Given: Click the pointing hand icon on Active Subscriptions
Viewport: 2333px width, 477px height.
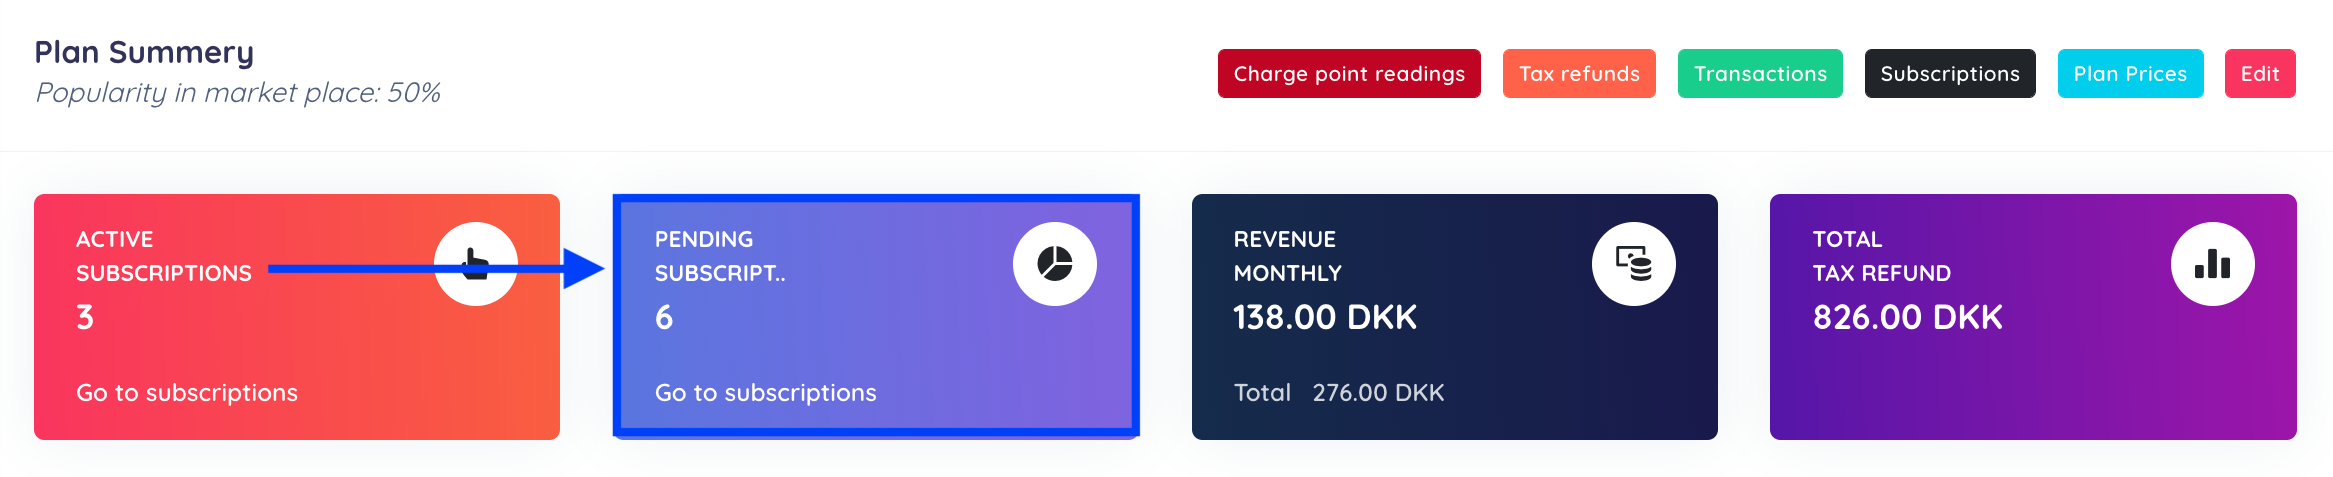Looking at the screenshot, I should pyautogui.click(x=476, y=264).
